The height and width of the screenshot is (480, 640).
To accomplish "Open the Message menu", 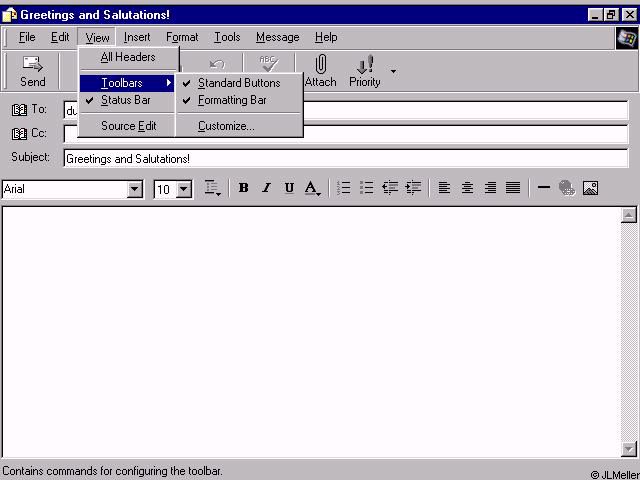I will (278, 37).
